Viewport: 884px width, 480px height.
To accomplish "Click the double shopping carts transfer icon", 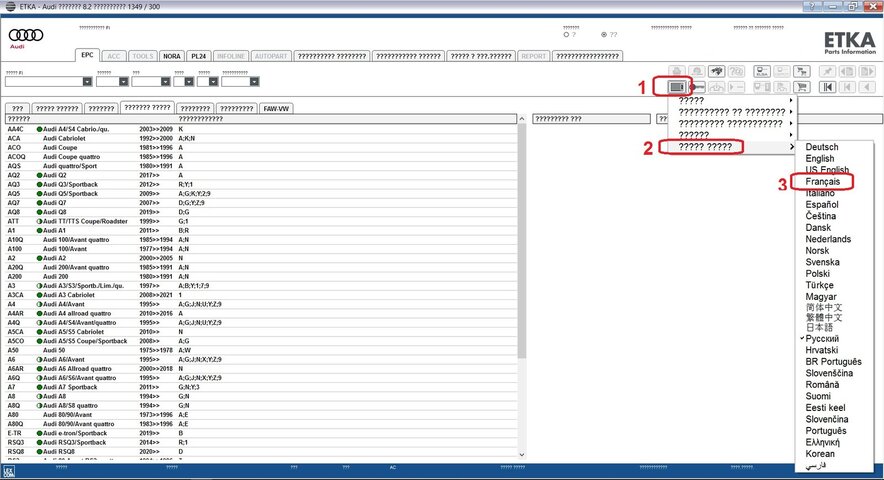I will (x=801, y=72).
